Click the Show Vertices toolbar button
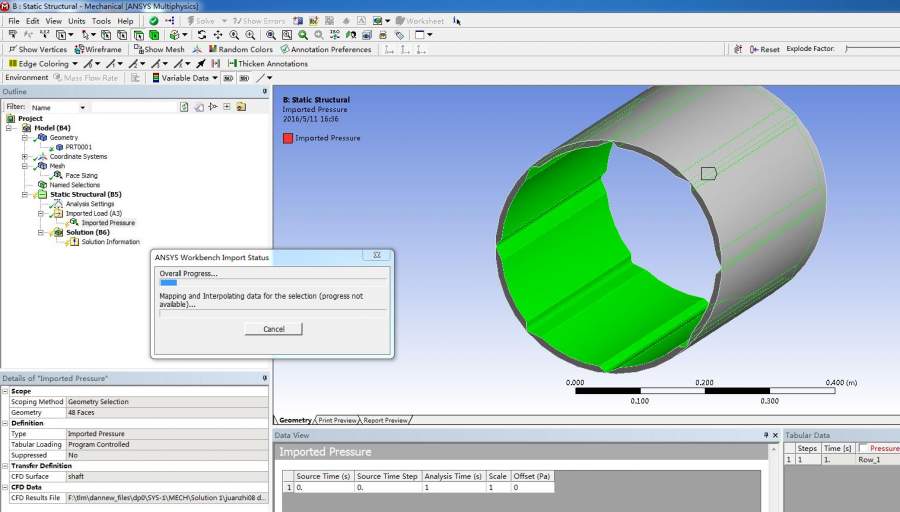Screen dimensions: 900x512 [x=37, y=49]
